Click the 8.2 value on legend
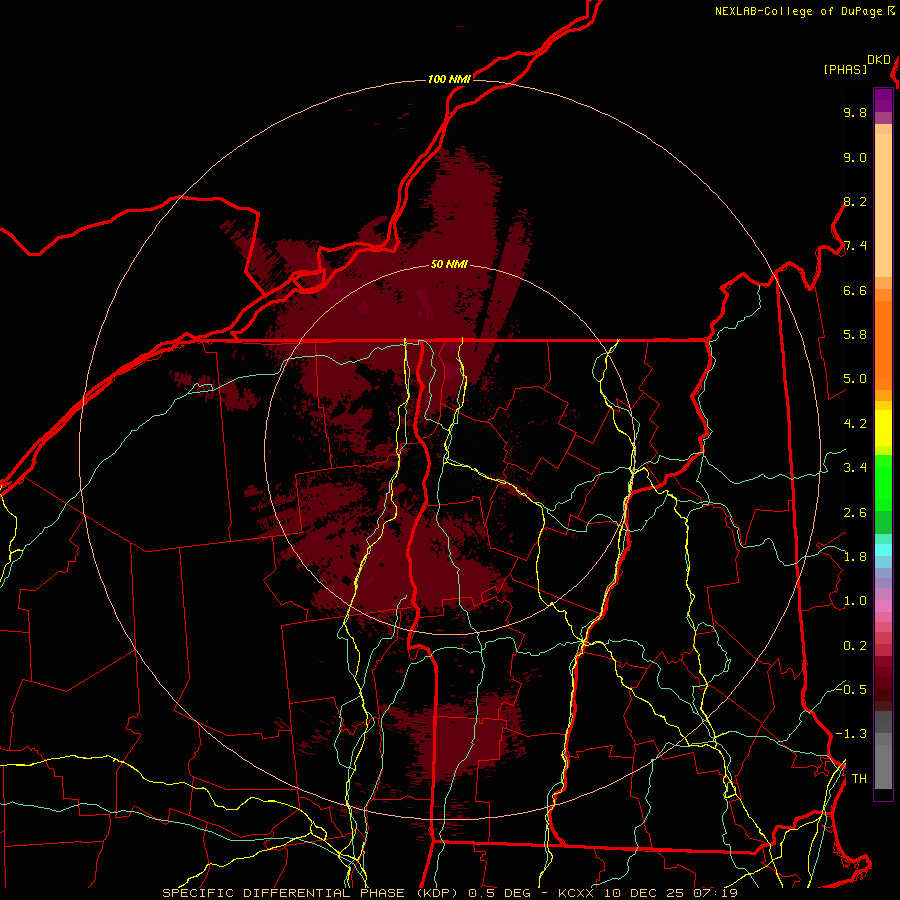The image size is (900, 900). (855, 201)
